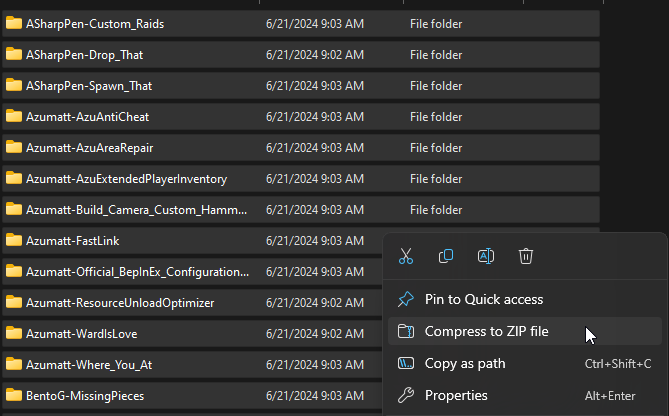Choose Compress to ZIP file
Image resolution: width=669 pixels, height=416 pixels.
[486, 331]
